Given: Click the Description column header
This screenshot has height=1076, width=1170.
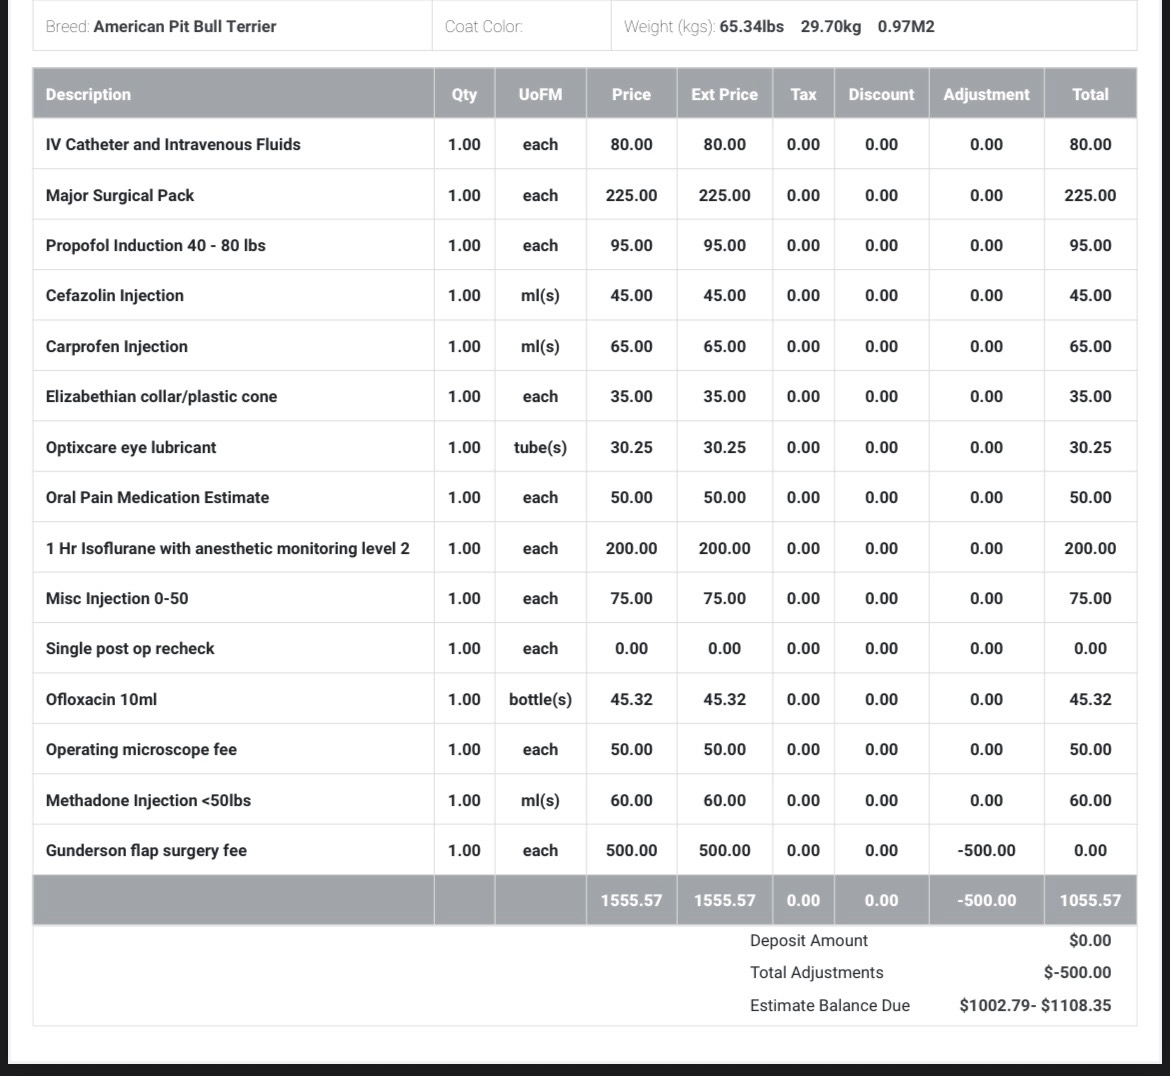Looking at the screenshot, I should coord(88,94).
